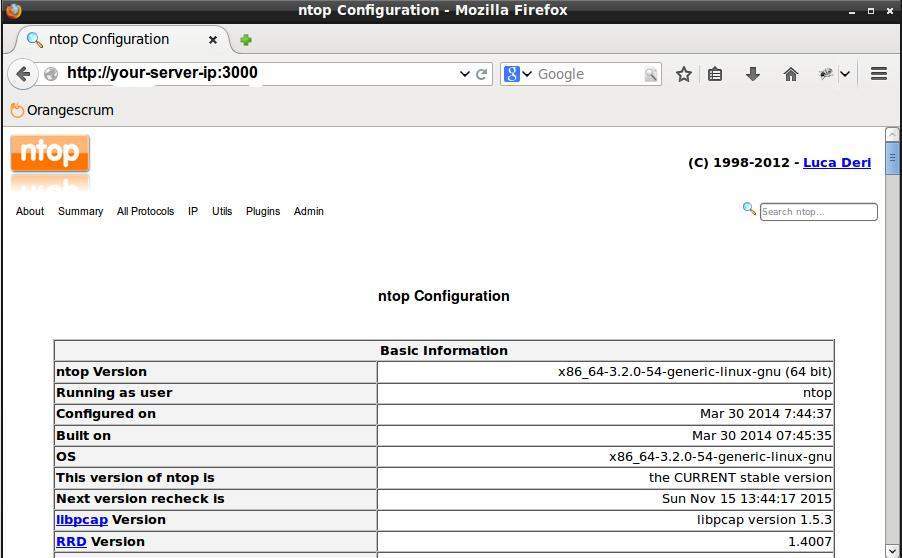902x558 pixels.
Task: Click the scrollbar down arrow
Action: (892, 551)
